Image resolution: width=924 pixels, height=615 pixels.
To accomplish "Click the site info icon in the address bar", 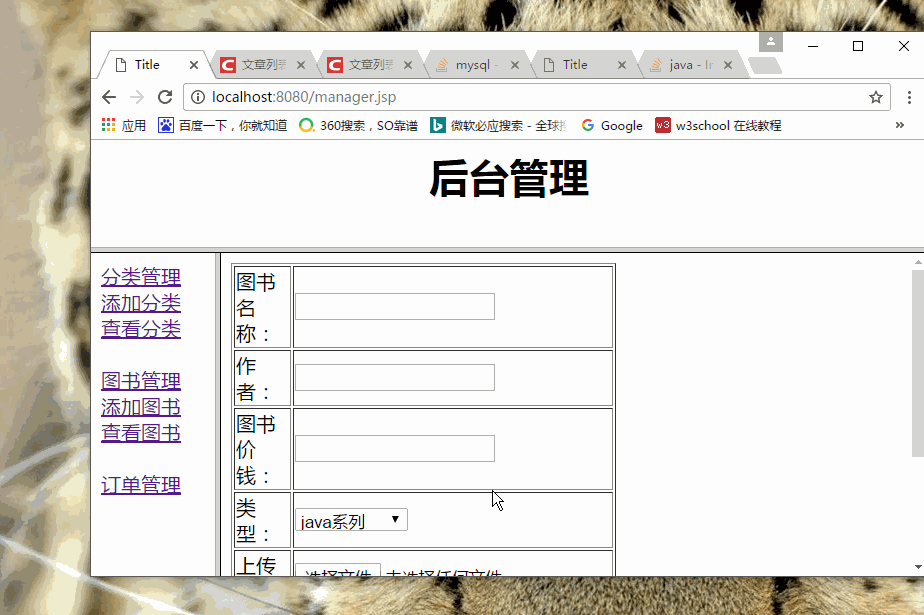I will coord(200,98).
